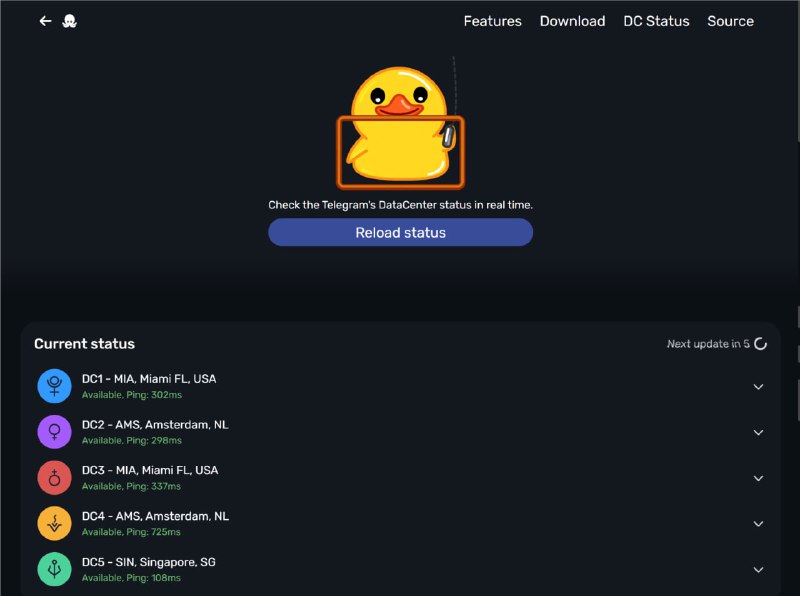Screen dimensions: 800x596
Task: Select the text DC3 - MIA, Miami FL, USA
Action: (x=150, y=470)
